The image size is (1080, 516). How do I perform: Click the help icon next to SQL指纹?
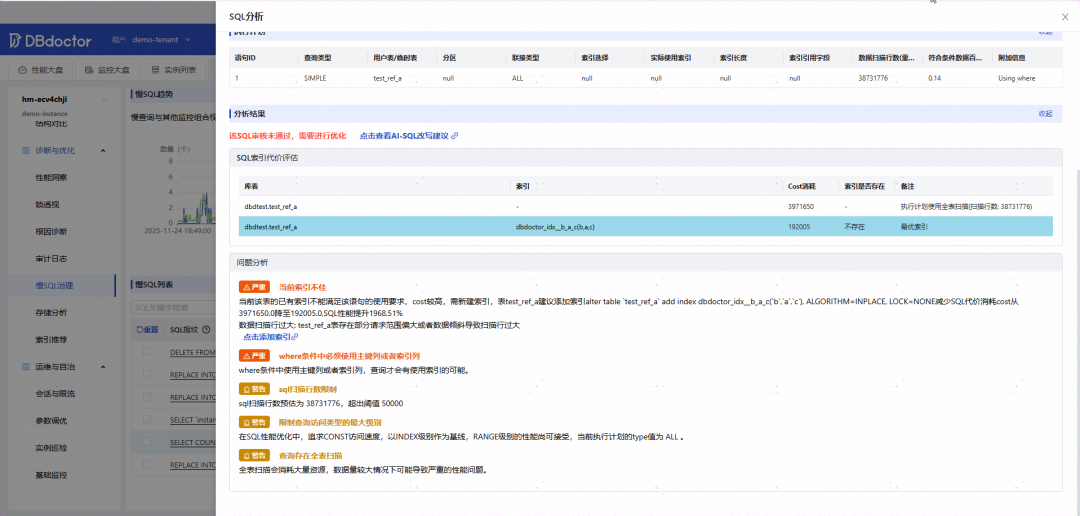click(206, 329)
